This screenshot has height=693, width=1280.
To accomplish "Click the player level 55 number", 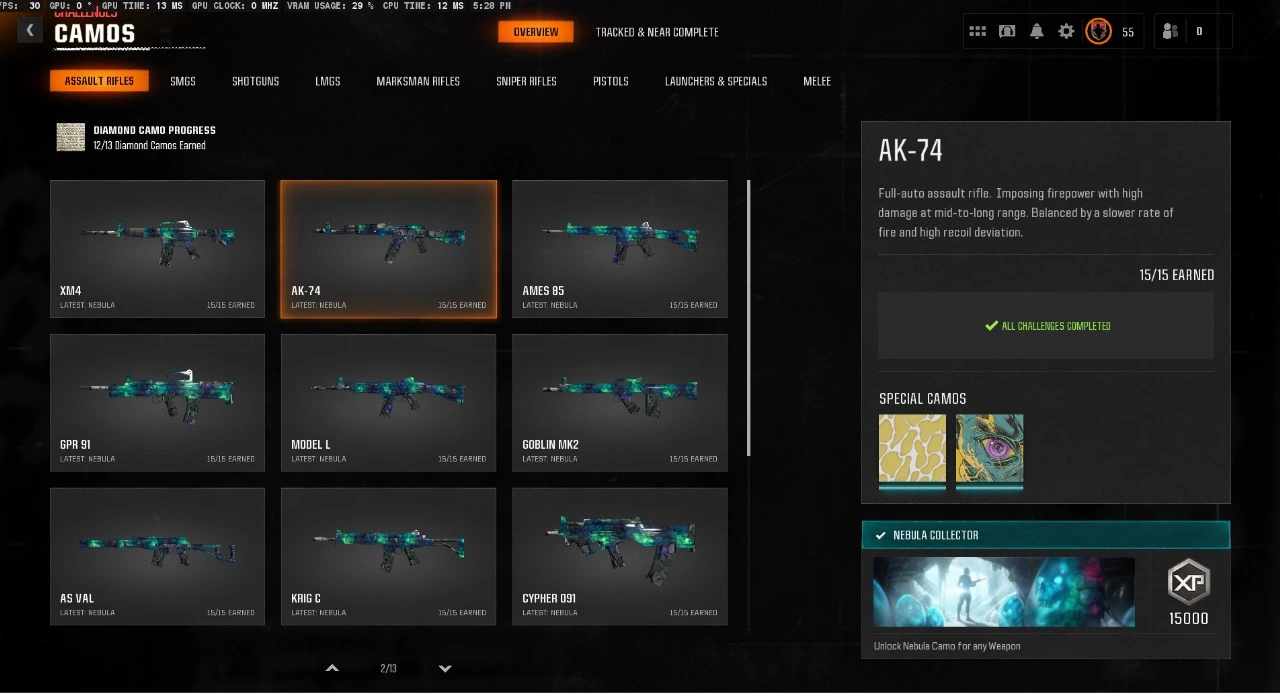I will pos(1128,32).
